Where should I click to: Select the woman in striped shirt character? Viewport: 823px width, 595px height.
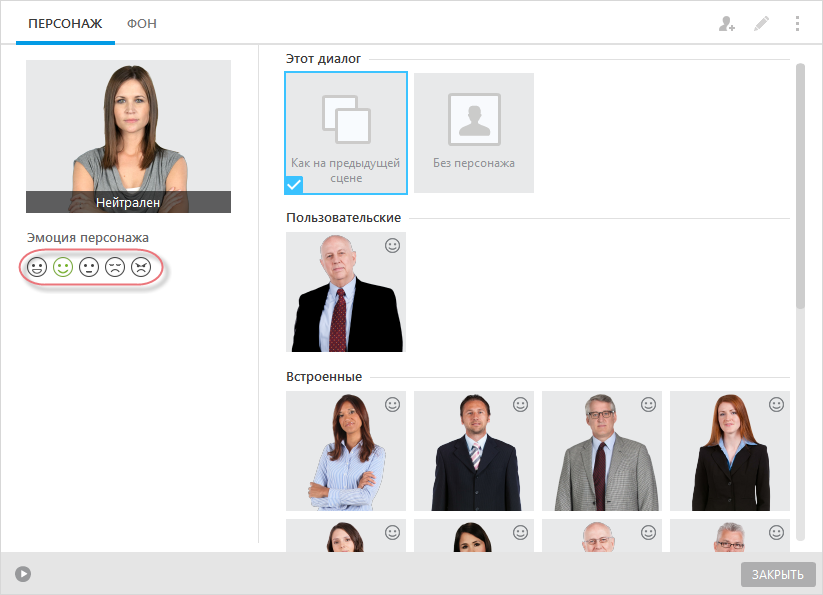346,451
